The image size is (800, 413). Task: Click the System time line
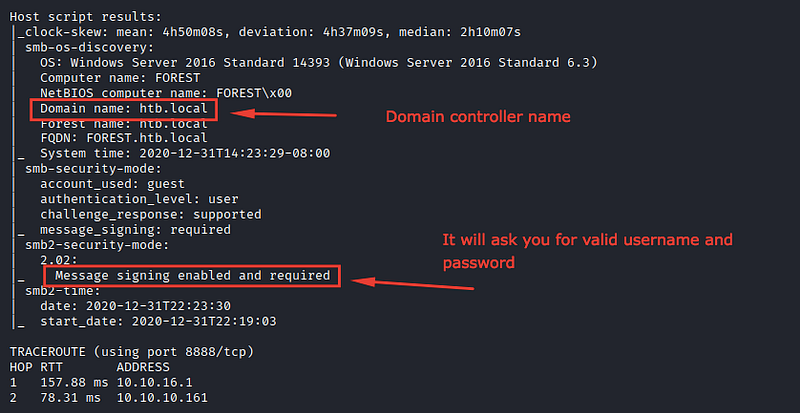(x=185, y=153)
